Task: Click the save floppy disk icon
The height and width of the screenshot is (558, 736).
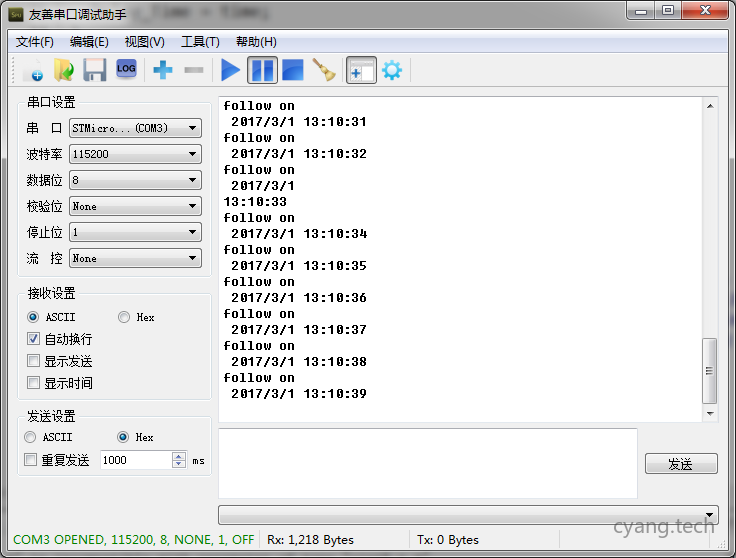Action: [94, 70]
